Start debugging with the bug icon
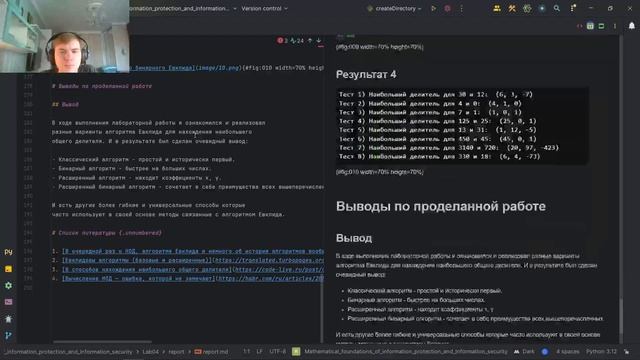This screenshot has height=360, width=640. tap(448, 9)
